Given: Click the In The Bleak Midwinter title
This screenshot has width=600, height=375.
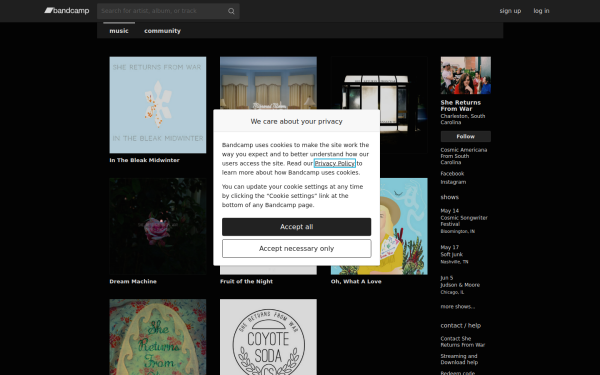Looking at the screenshot, I should 144,160.
